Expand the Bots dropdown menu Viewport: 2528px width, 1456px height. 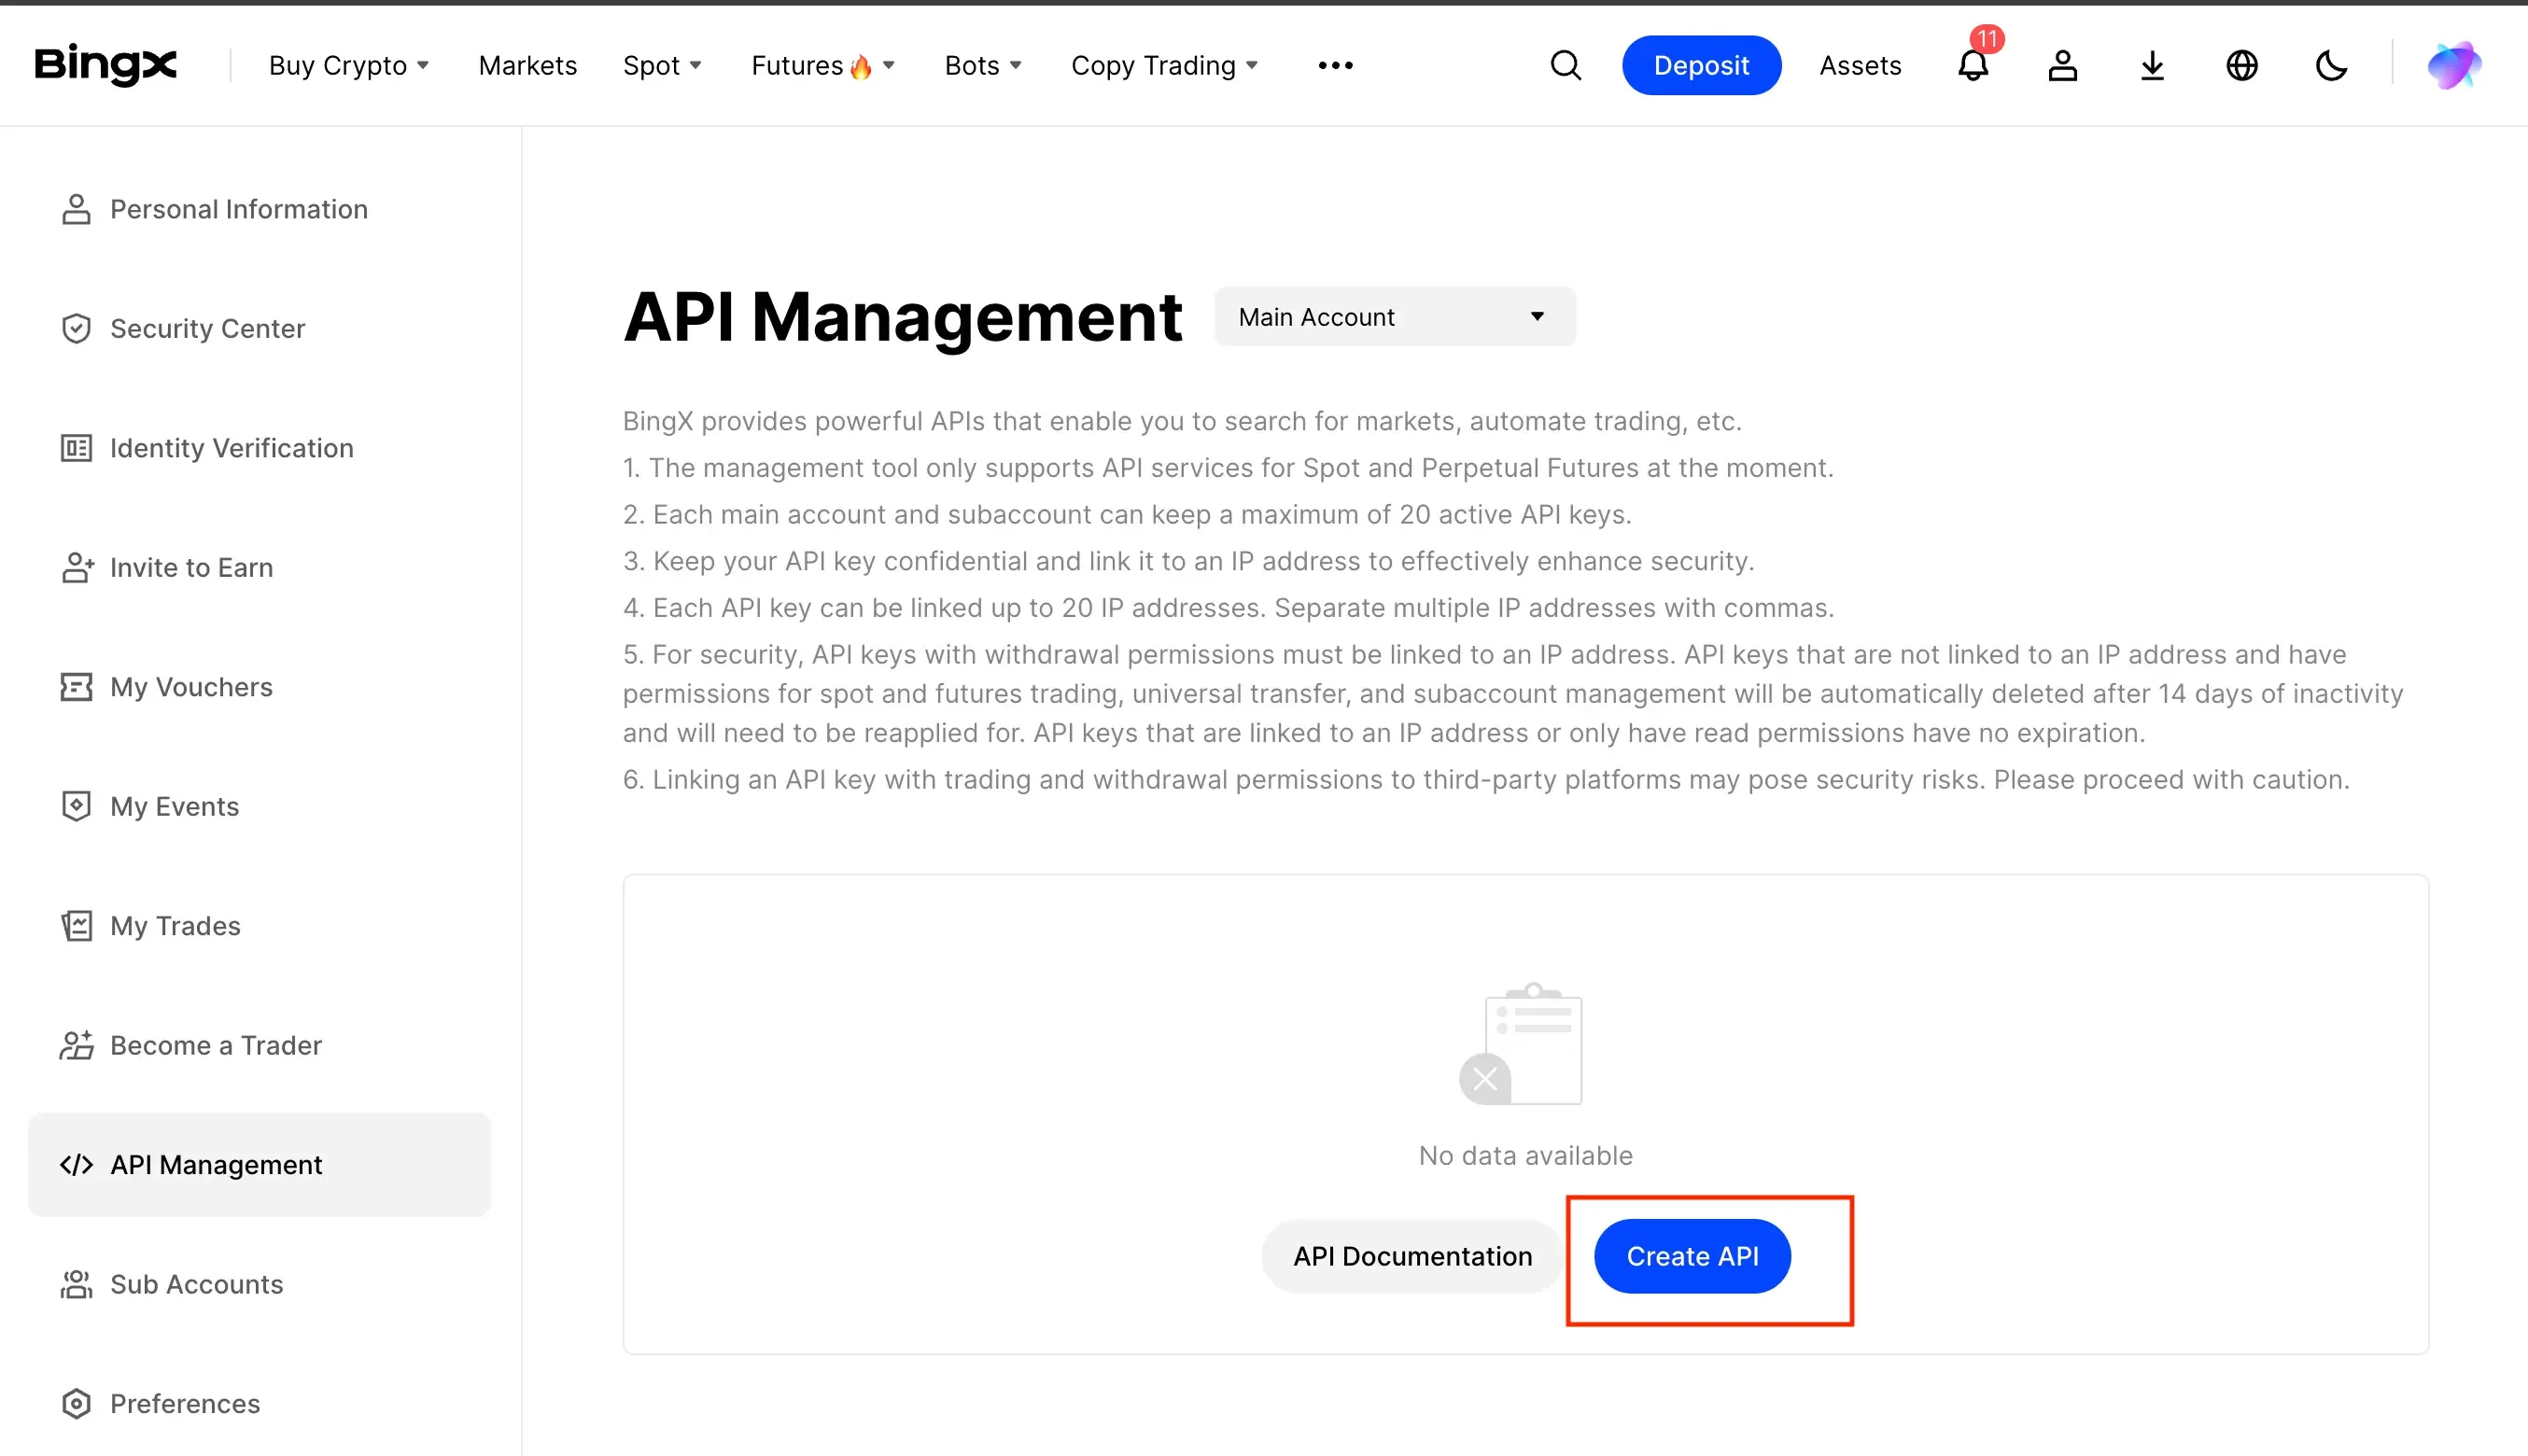(x=983, y=65)
